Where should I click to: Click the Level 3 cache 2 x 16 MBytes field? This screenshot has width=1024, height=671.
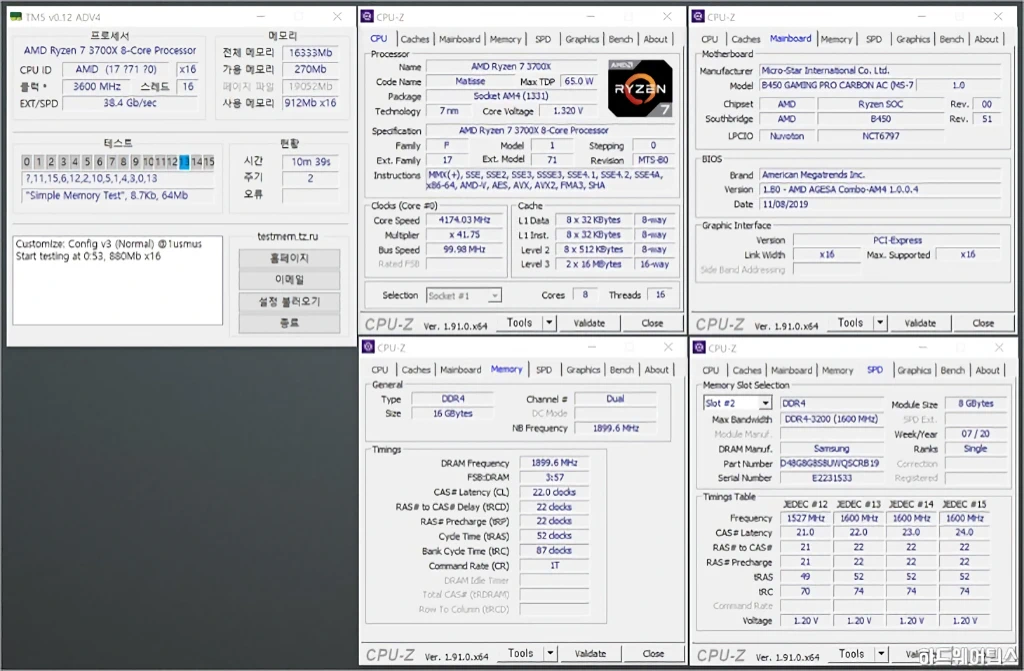[594, 264]
